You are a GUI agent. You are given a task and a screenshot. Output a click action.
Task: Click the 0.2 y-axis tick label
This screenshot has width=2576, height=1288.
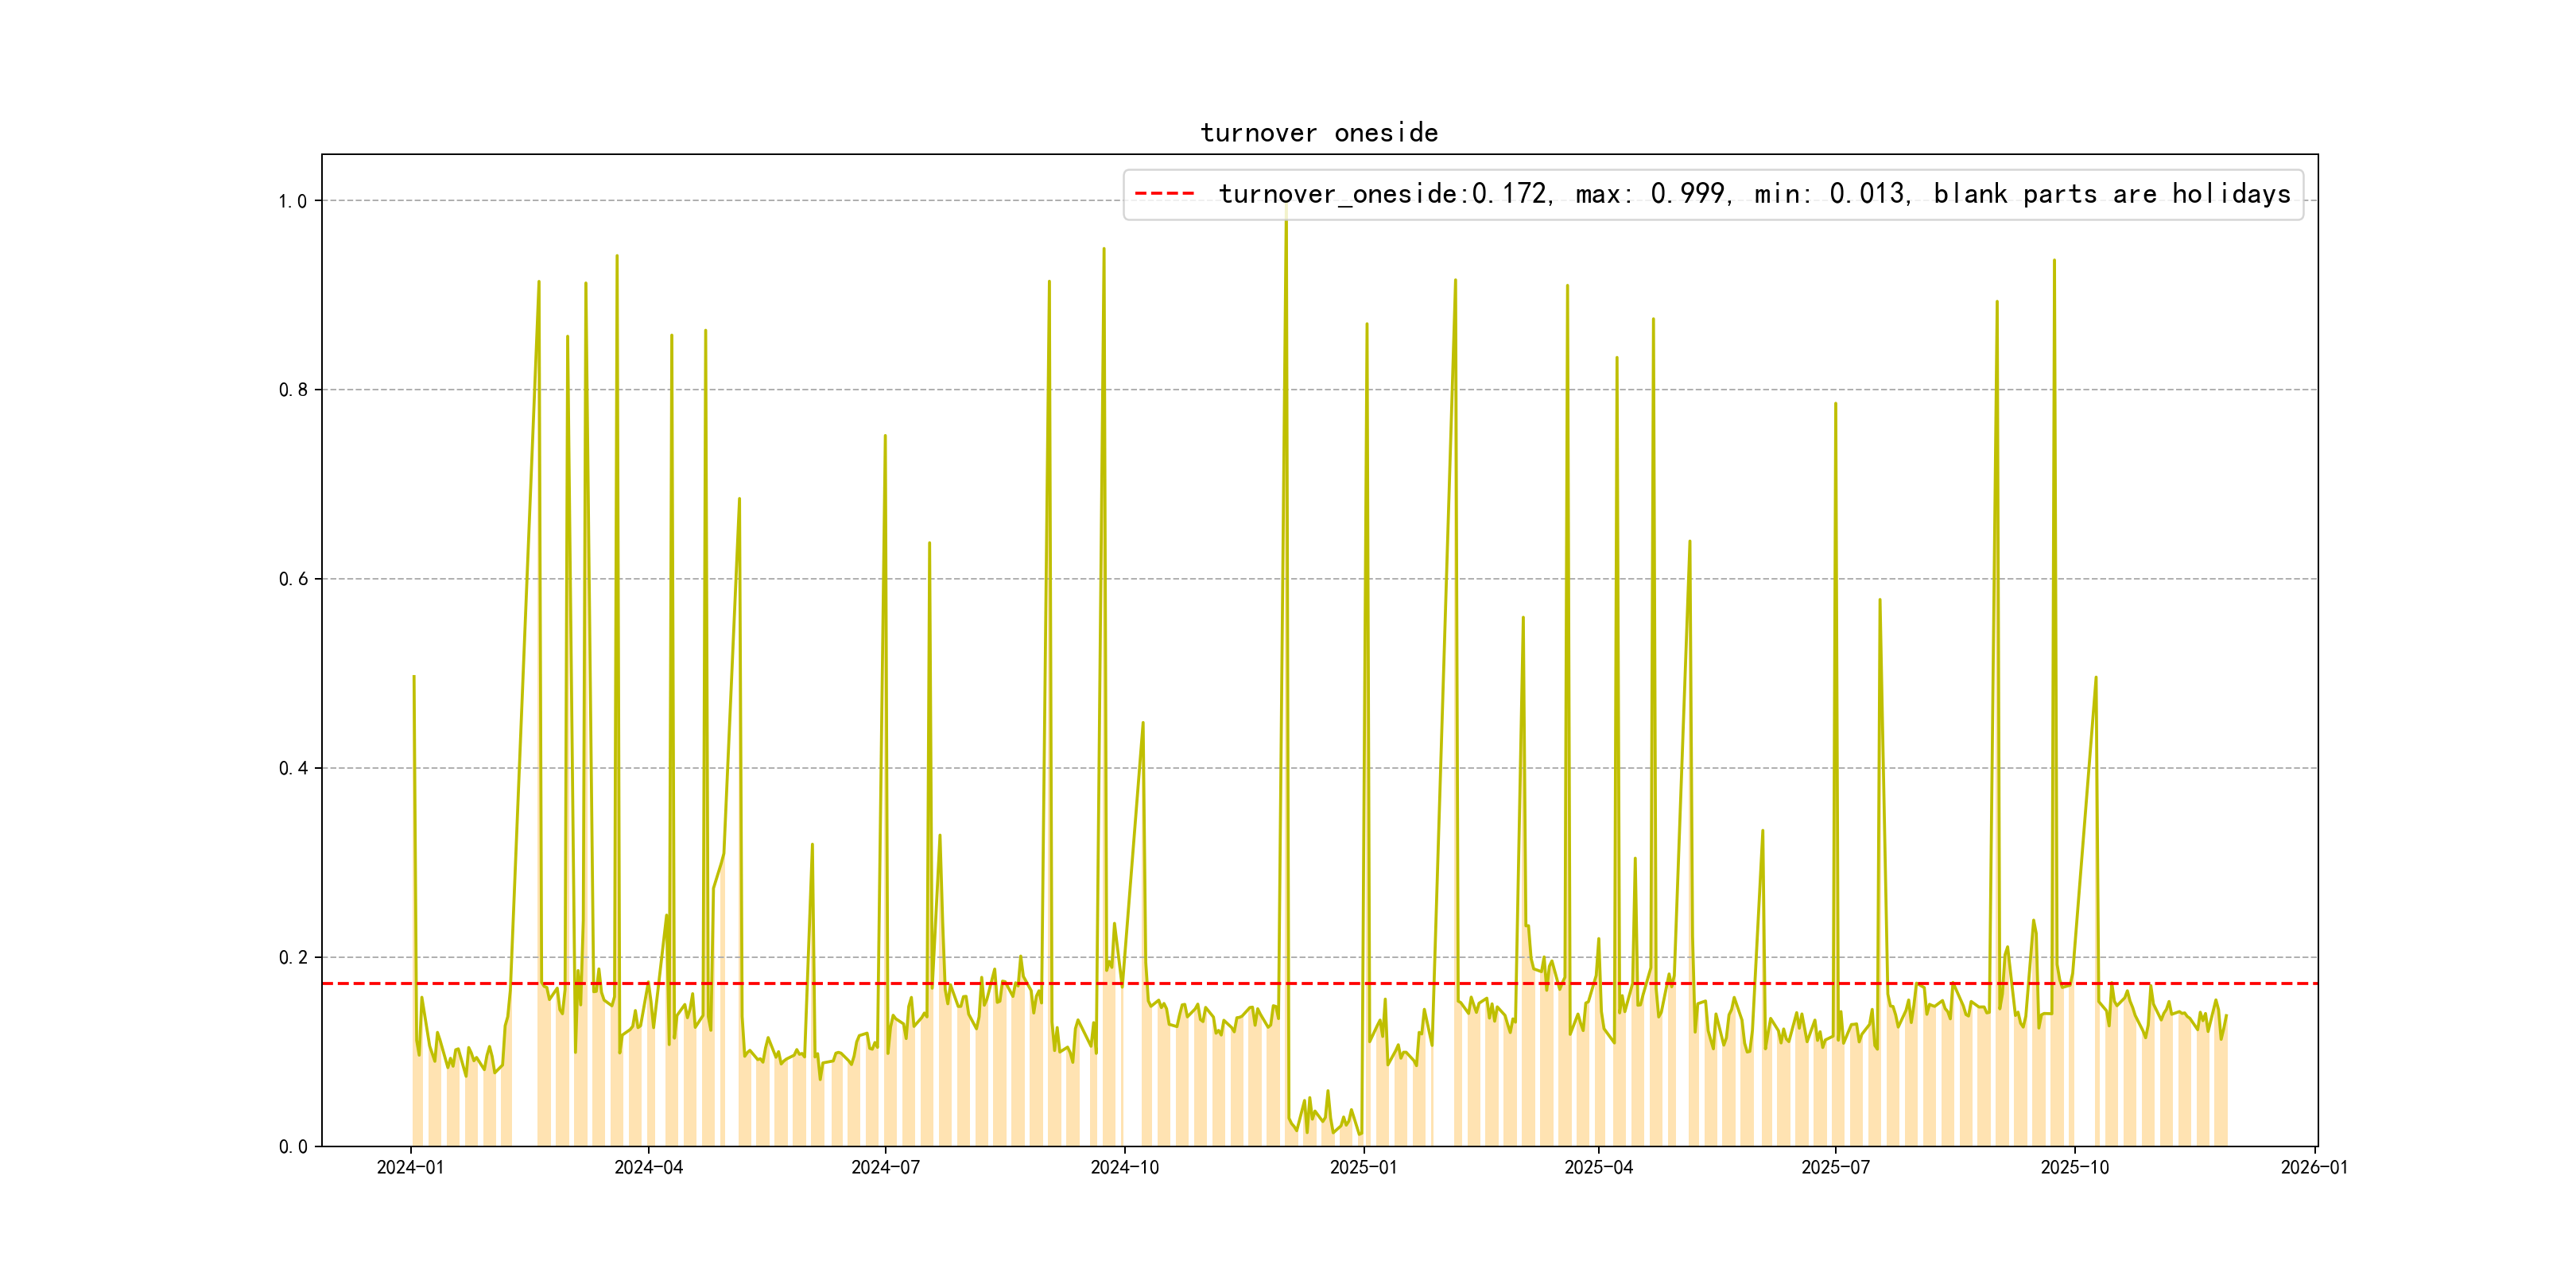pyautogui.click(x=292, y=957)
